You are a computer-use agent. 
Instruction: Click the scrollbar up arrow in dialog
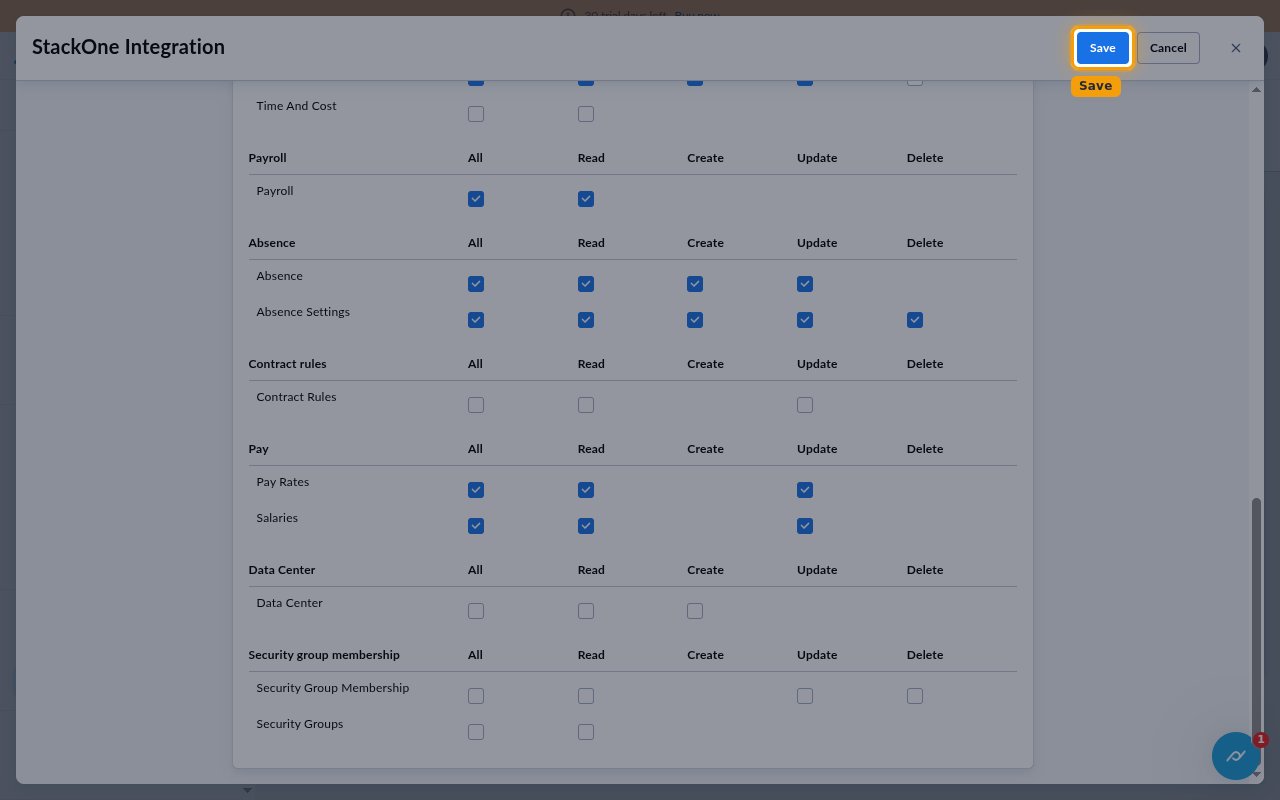pos(1257,90)
